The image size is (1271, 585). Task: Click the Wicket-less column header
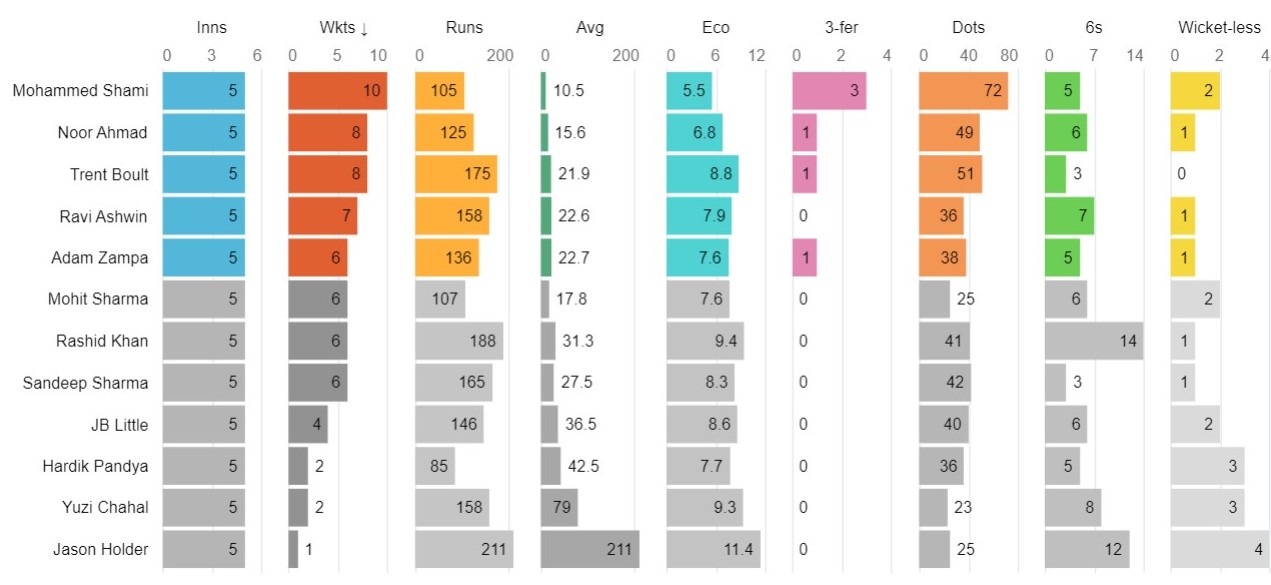[1219, 28]
